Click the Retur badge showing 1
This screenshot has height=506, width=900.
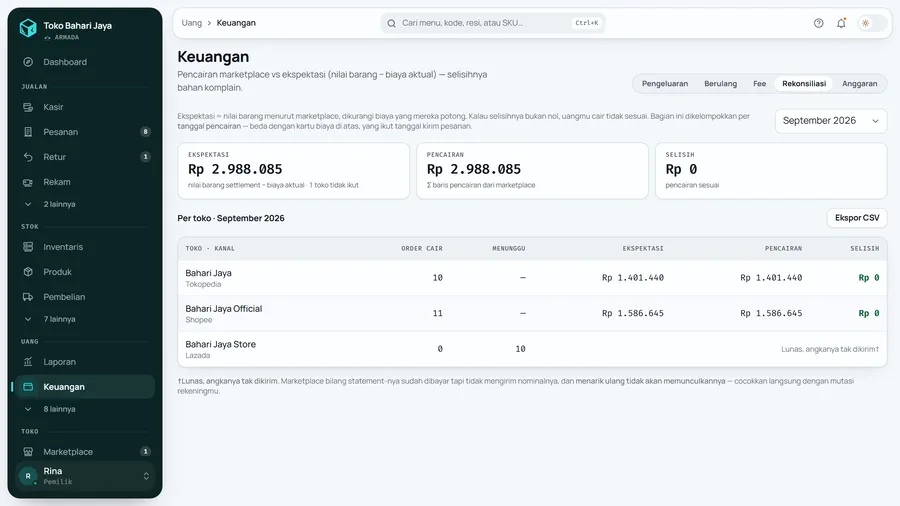145,157
